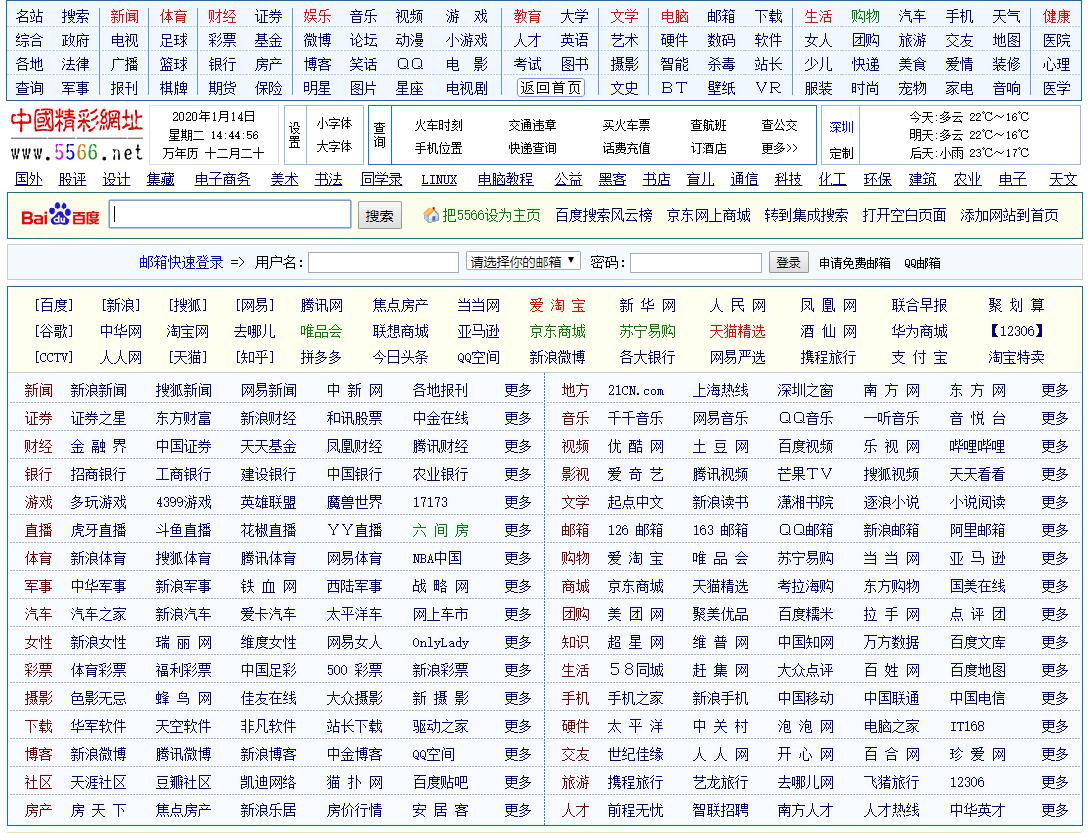Click 更多 in the 音乐 row
This screenshot has width=1091, height=833.
tap(1055, 418)
